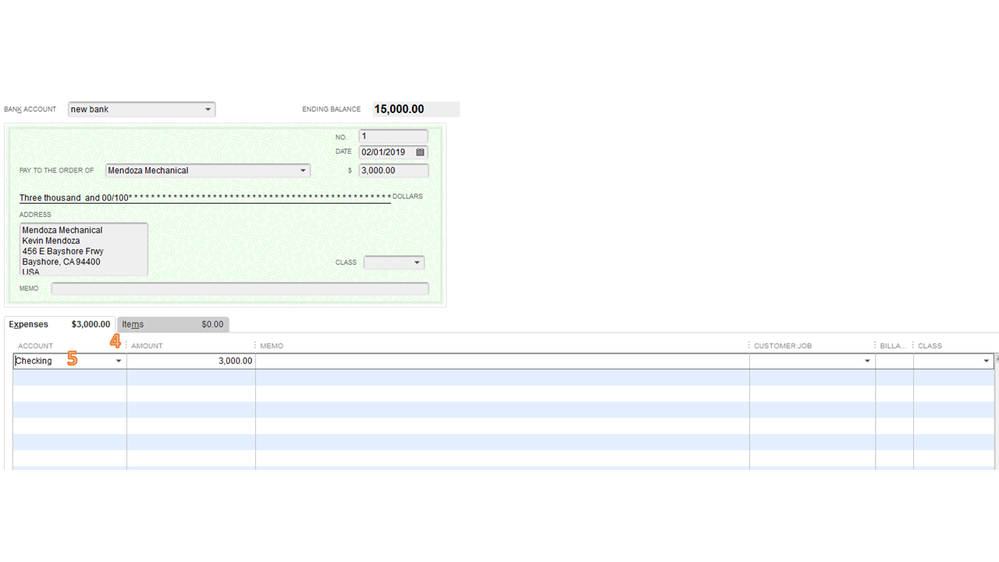Screen dimensions: 999x562
Task: Click the expense Amount cell 3,000.00
Action: [191, 361]
